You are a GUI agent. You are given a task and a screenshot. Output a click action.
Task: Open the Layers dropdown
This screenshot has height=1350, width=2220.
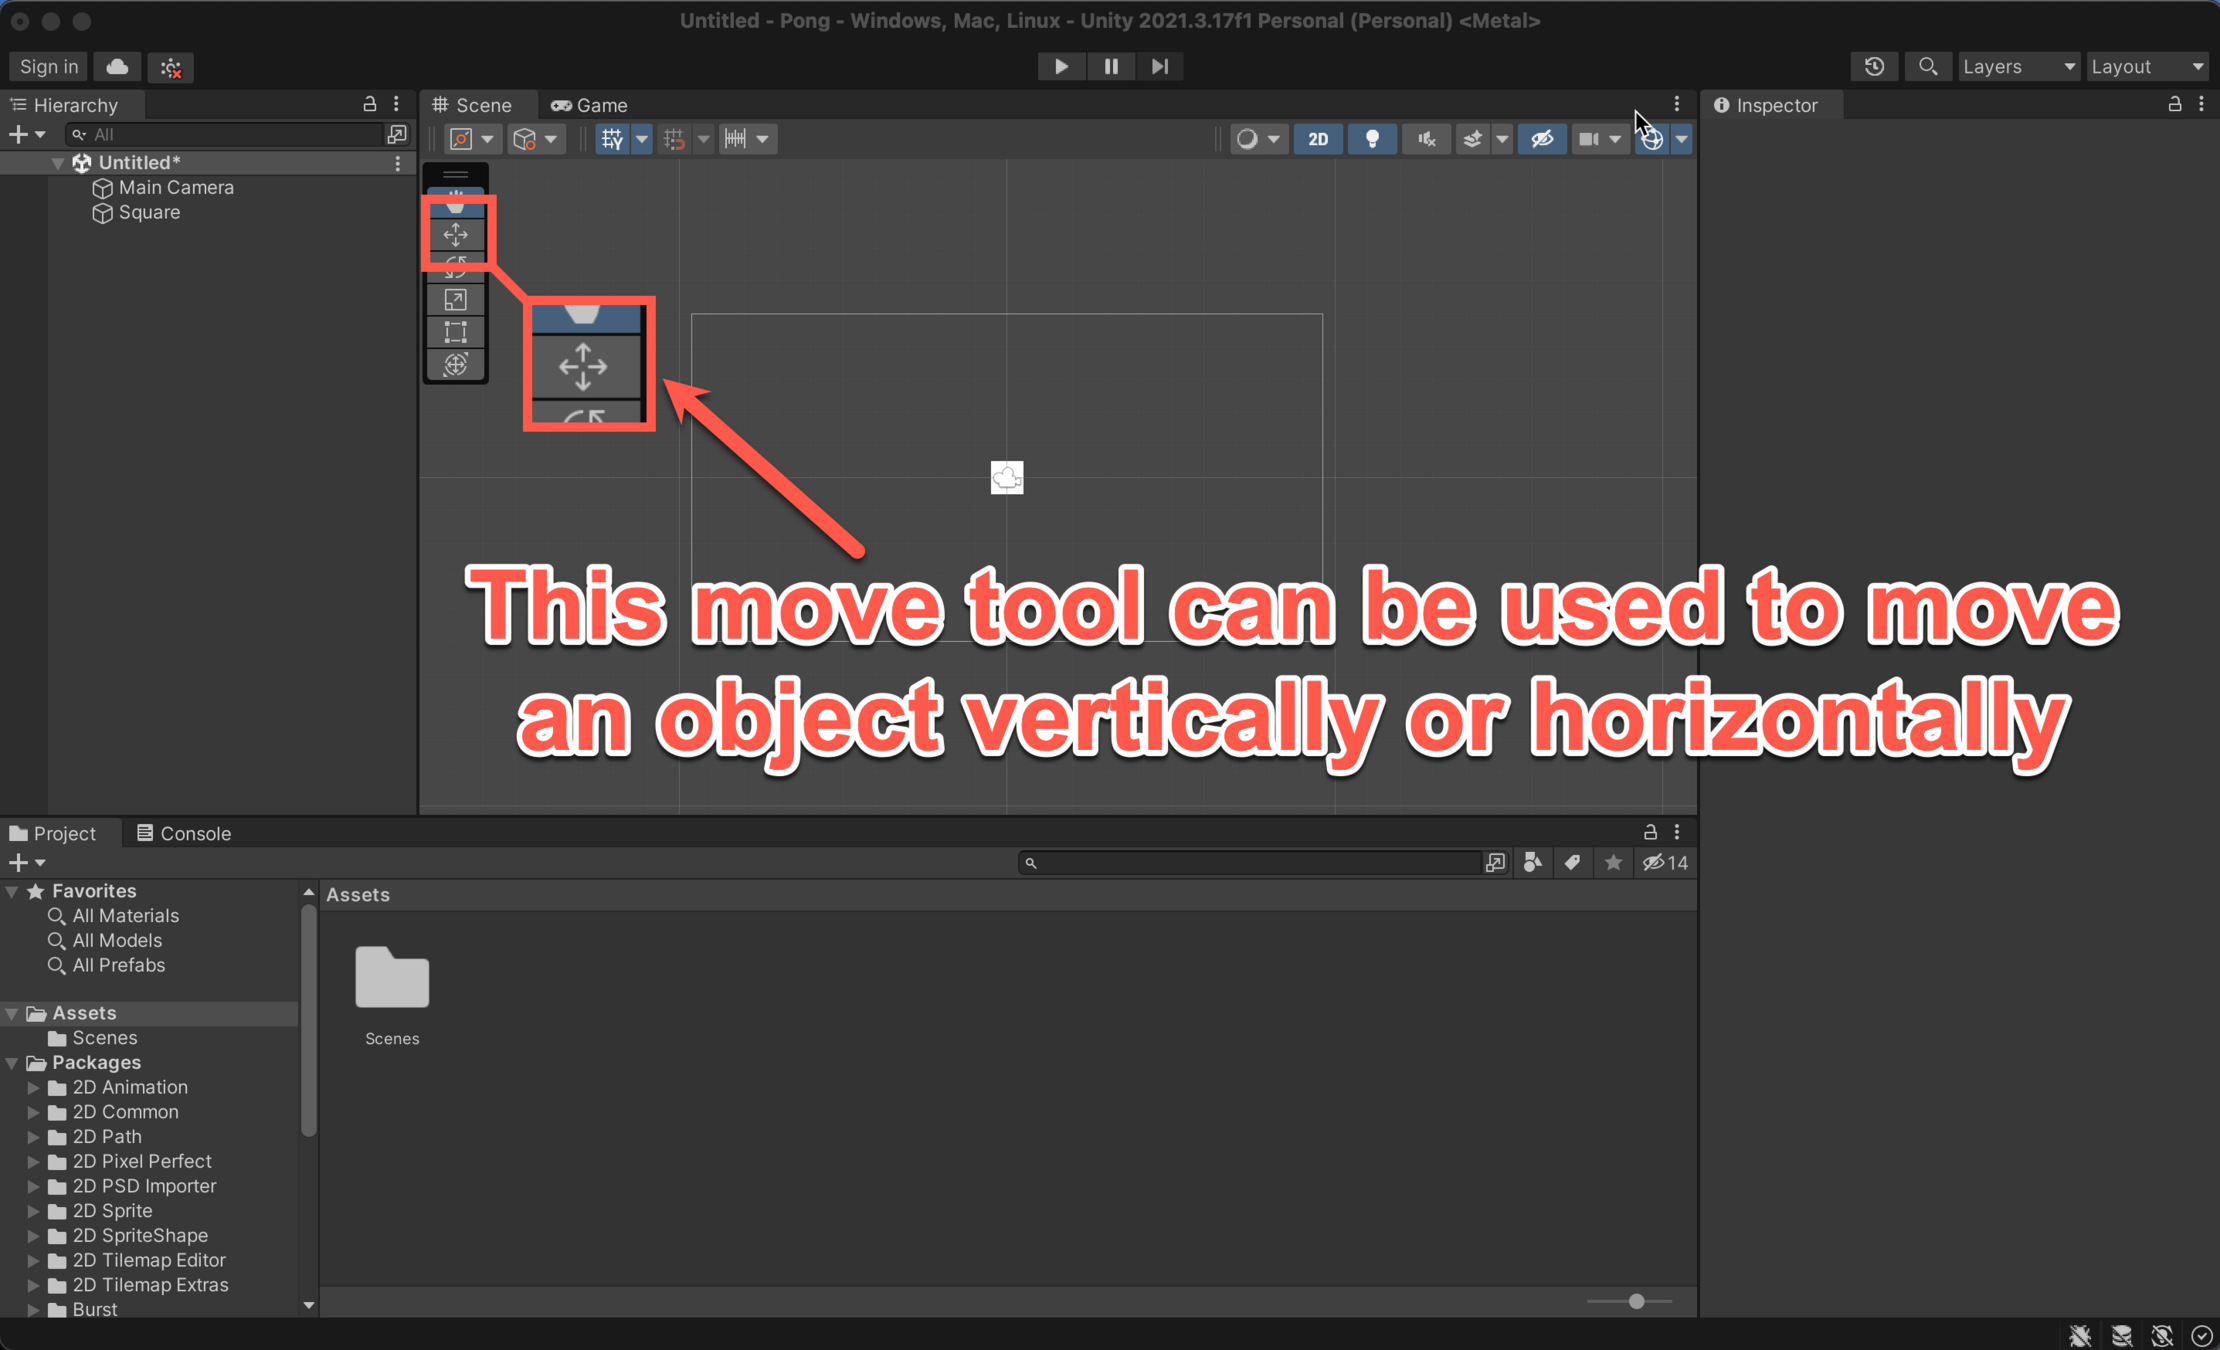2017,67
